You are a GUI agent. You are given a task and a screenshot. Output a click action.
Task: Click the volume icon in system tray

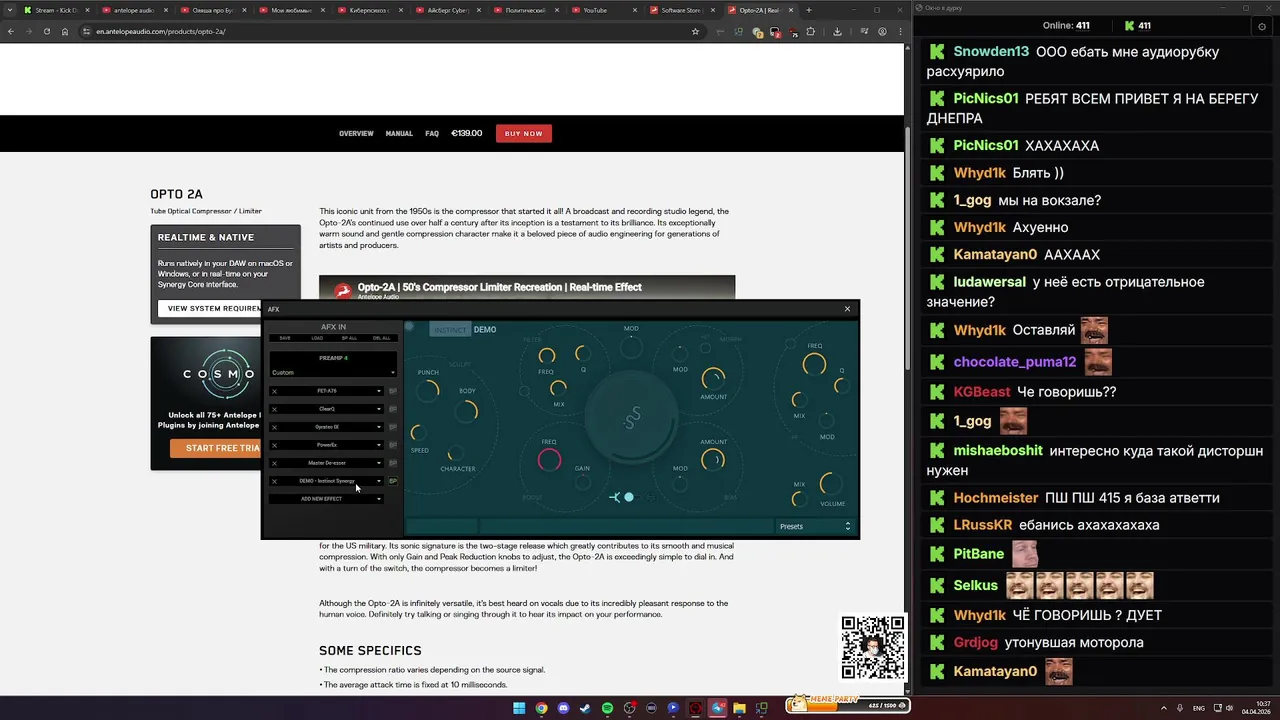pyautogui.click(x=1229, y=708)
